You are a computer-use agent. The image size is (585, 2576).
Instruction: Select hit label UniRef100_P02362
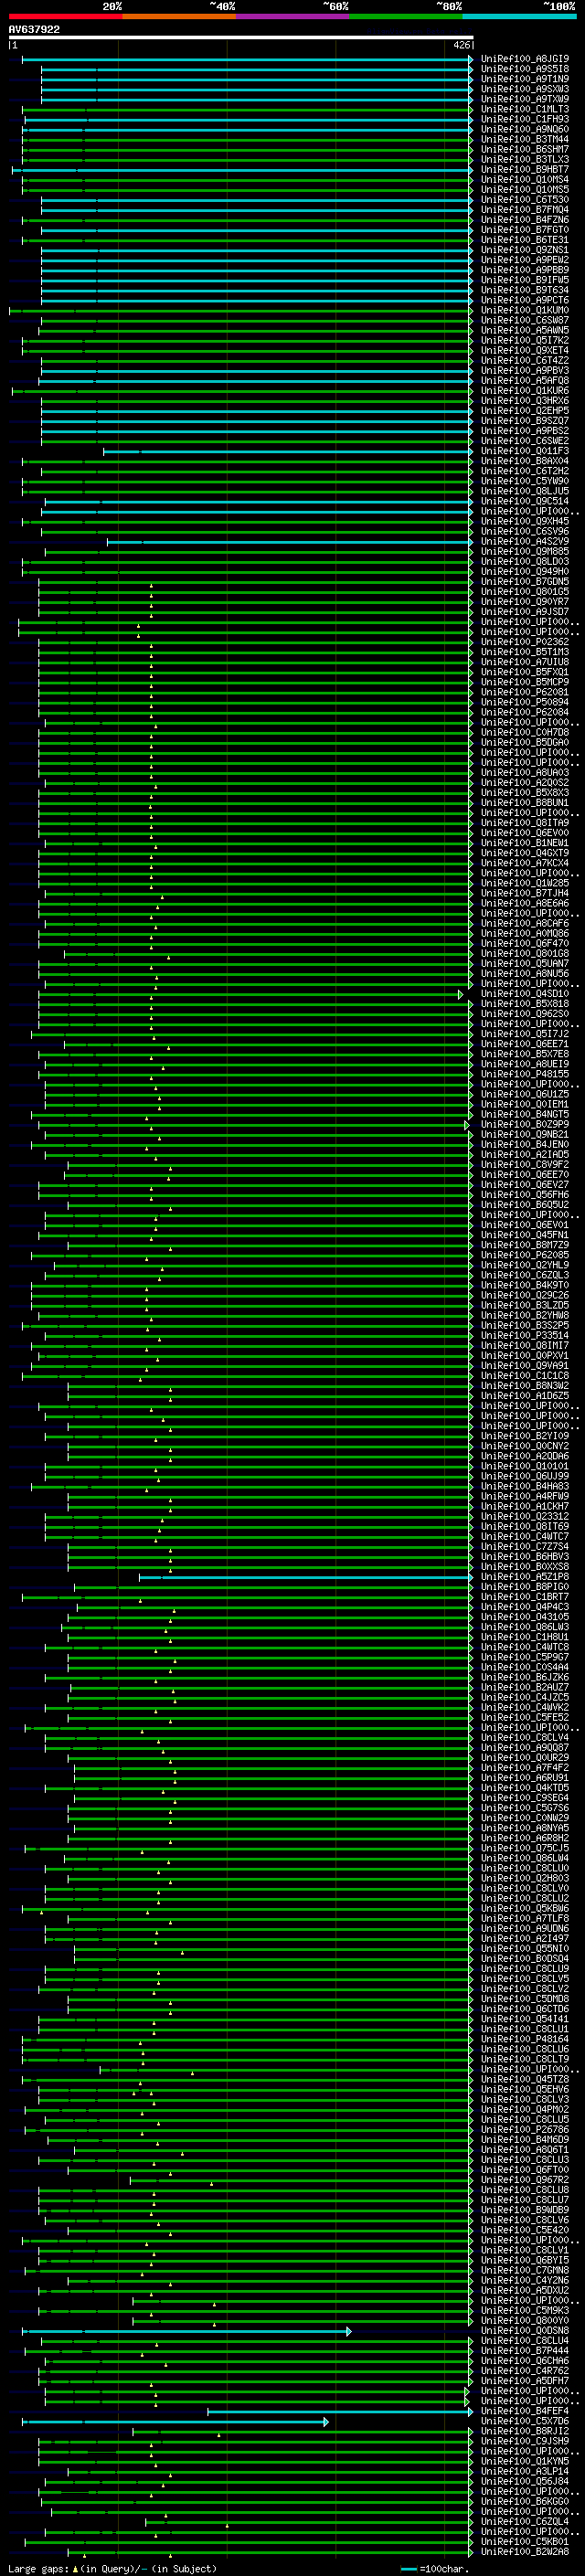click(524, 642)
